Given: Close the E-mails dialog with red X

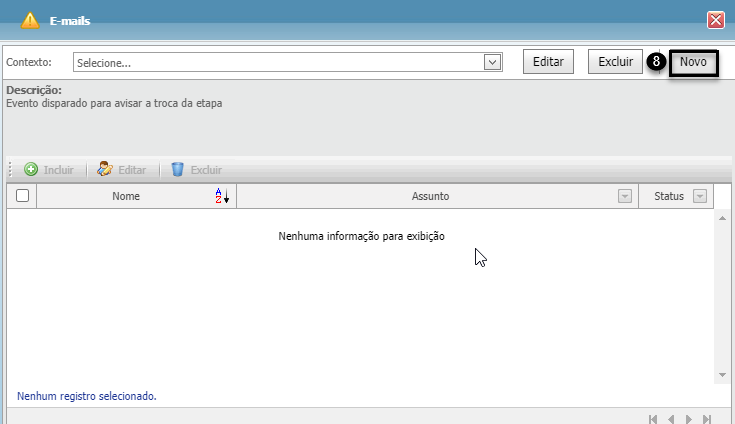Looking at the screenshot, I should 715,20.
